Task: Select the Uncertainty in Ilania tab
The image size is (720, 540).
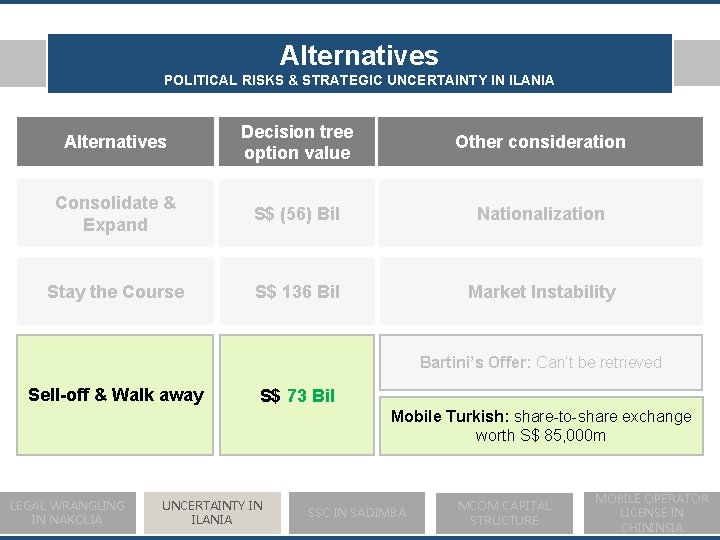Action: pyautogui.click(x=212, y=512)
